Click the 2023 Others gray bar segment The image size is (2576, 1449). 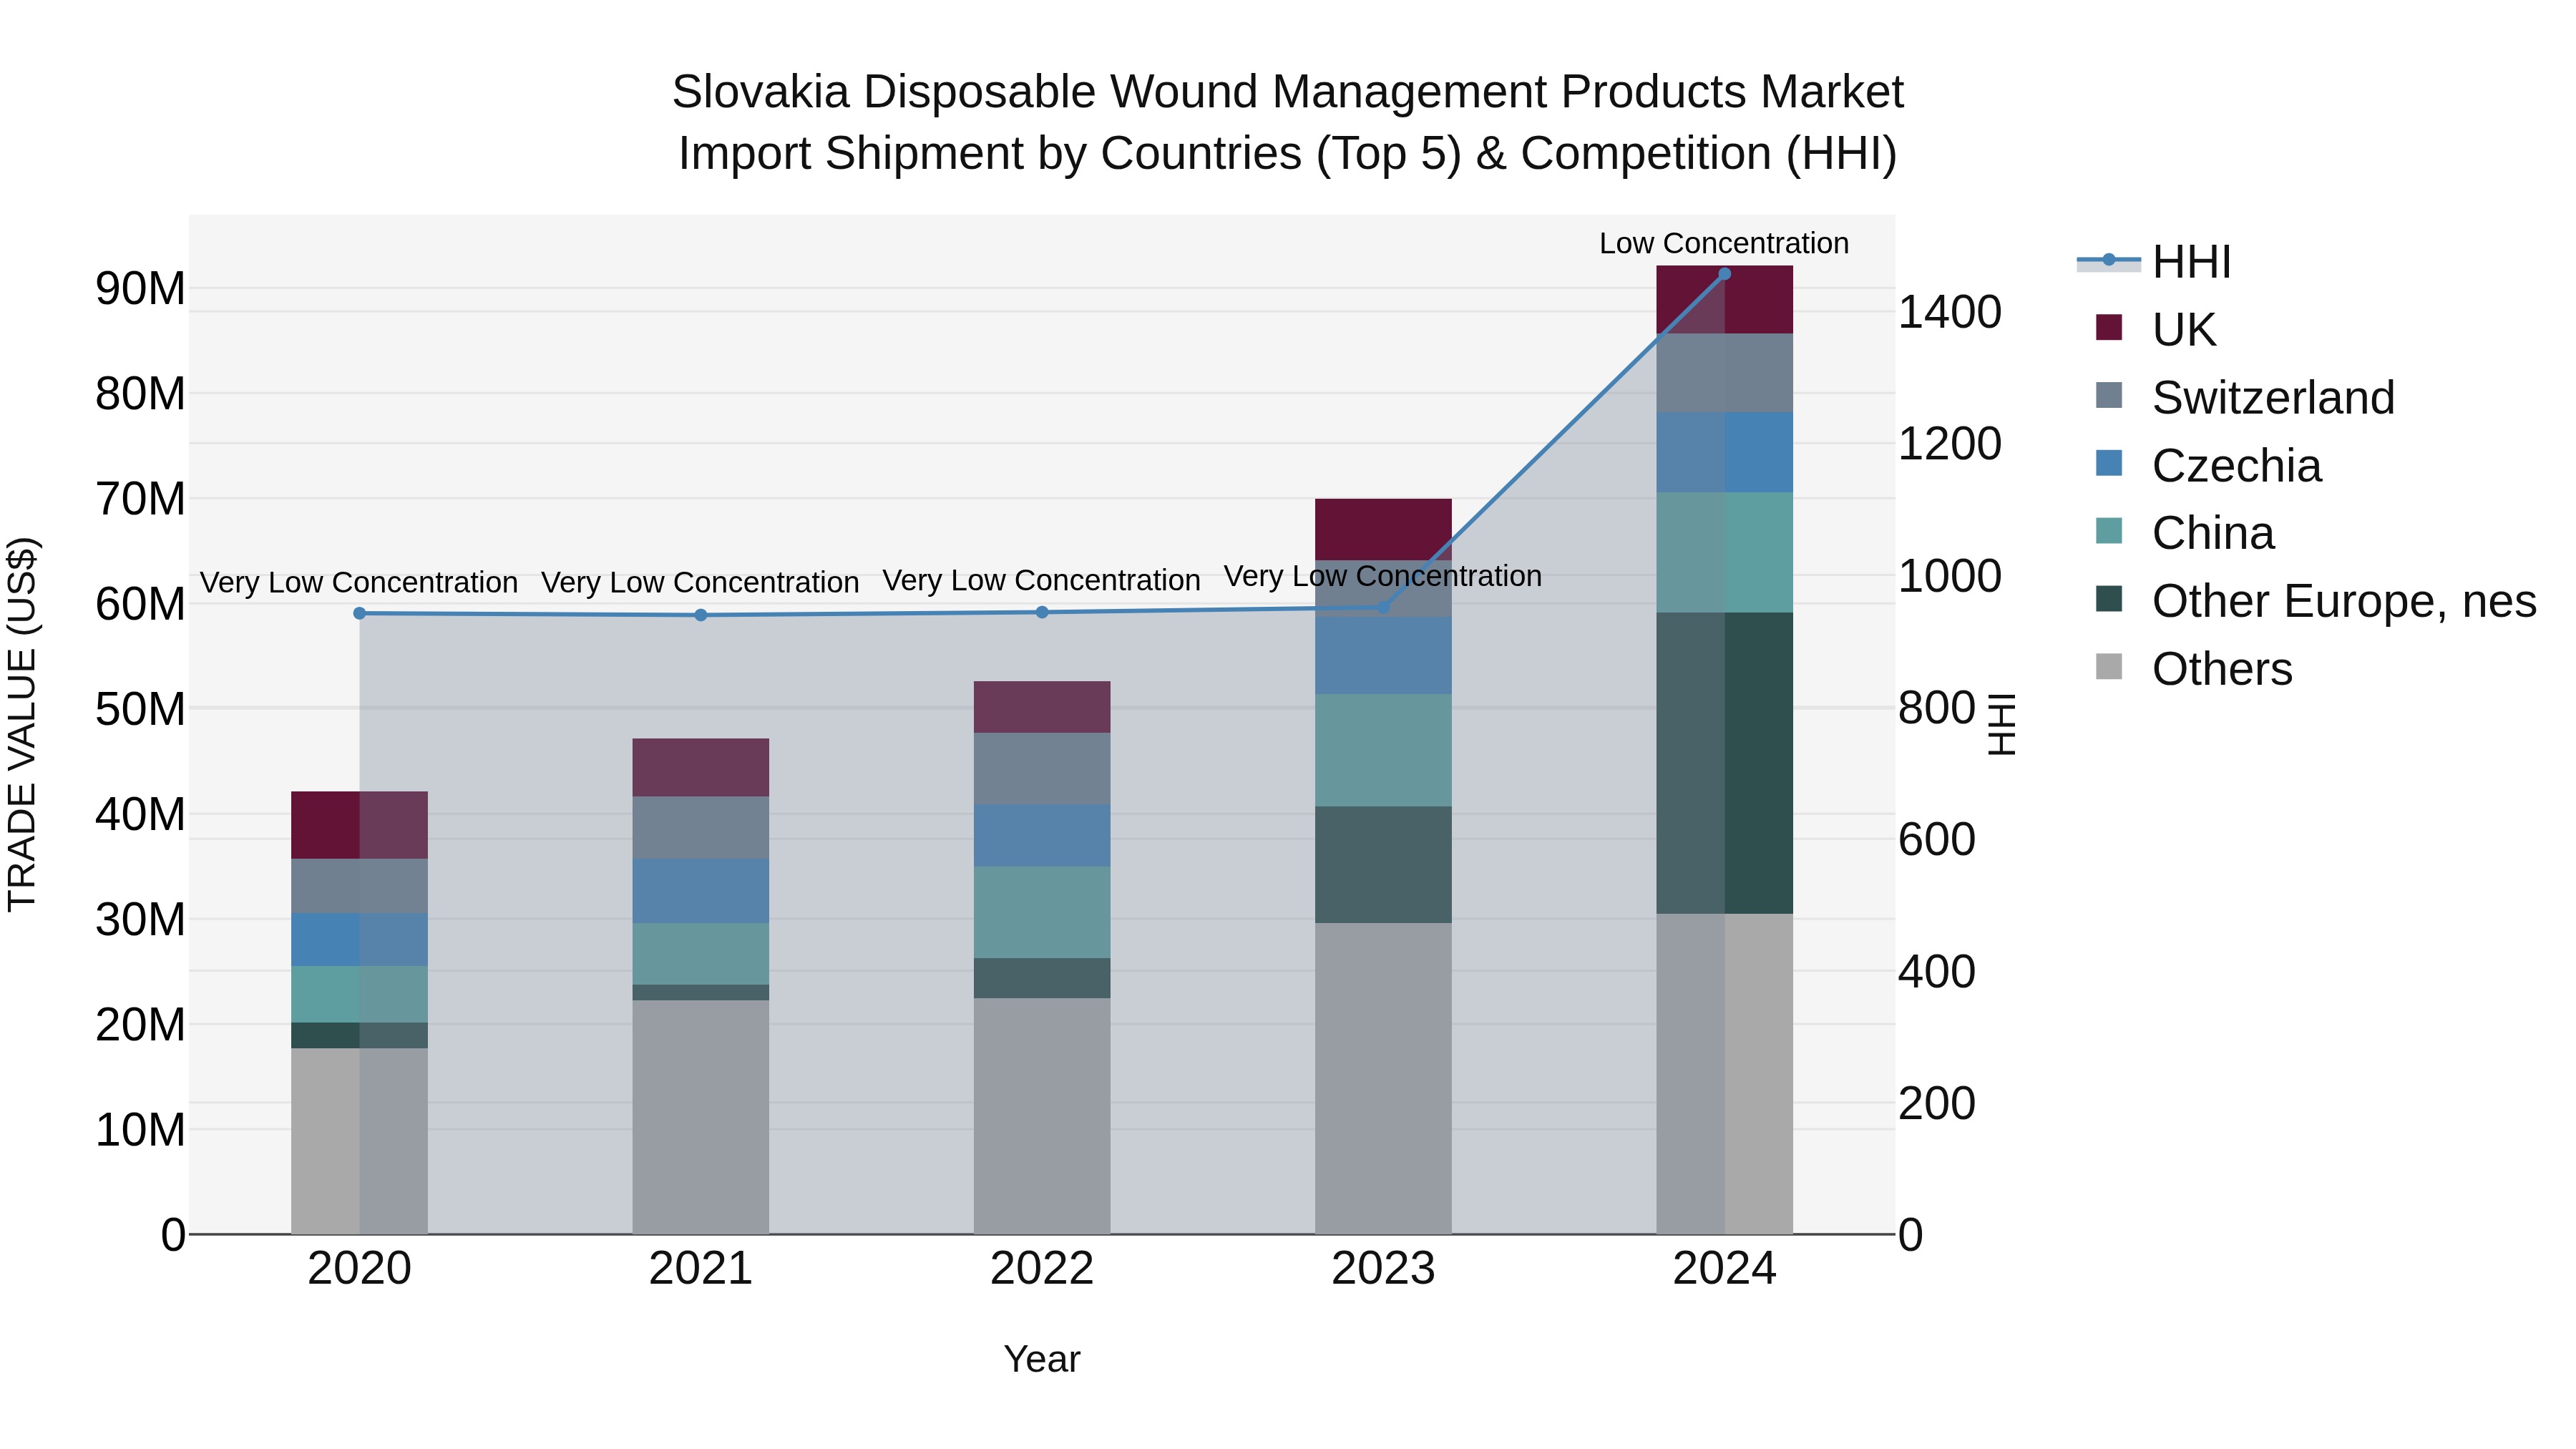[1383, 1078]
